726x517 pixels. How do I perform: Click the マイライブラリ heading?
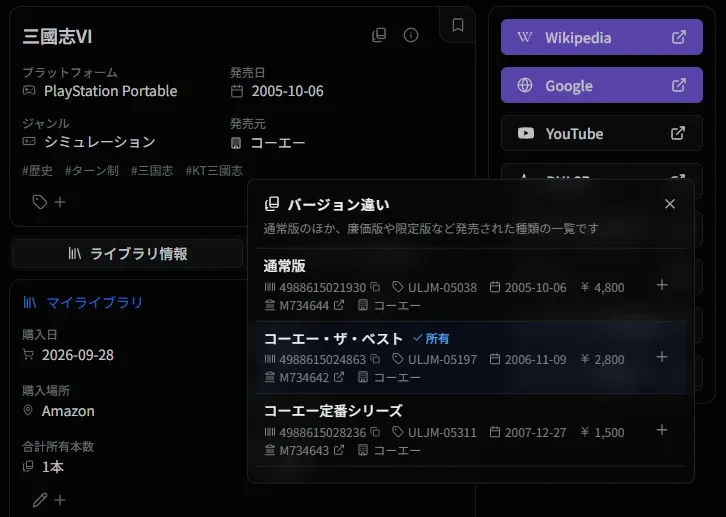(x=94, y=303)
